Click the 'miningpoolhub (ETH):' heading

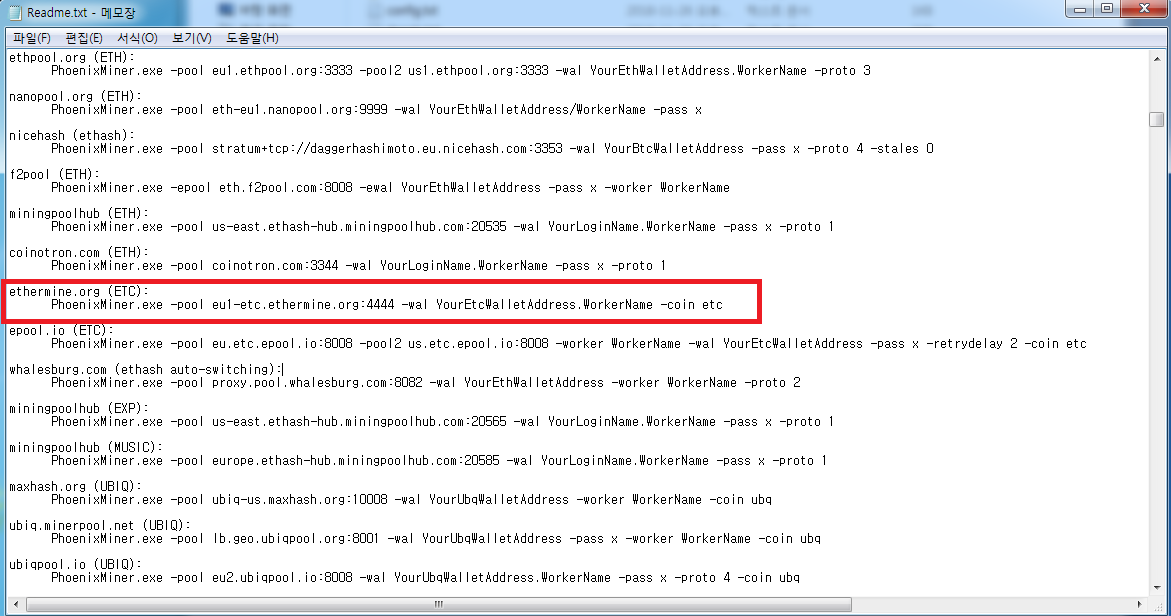point(79,214)
